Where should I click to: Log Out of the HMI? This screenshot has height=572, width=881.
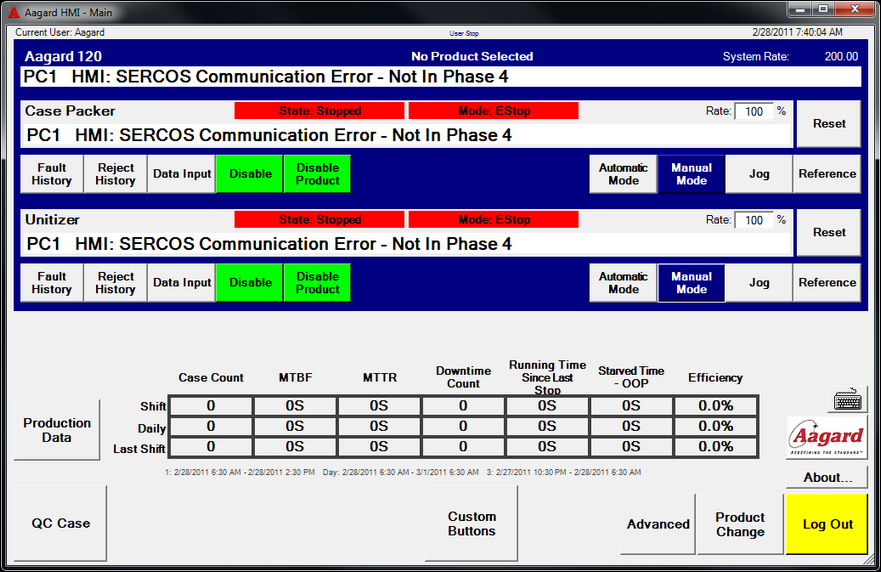[827, 524]
